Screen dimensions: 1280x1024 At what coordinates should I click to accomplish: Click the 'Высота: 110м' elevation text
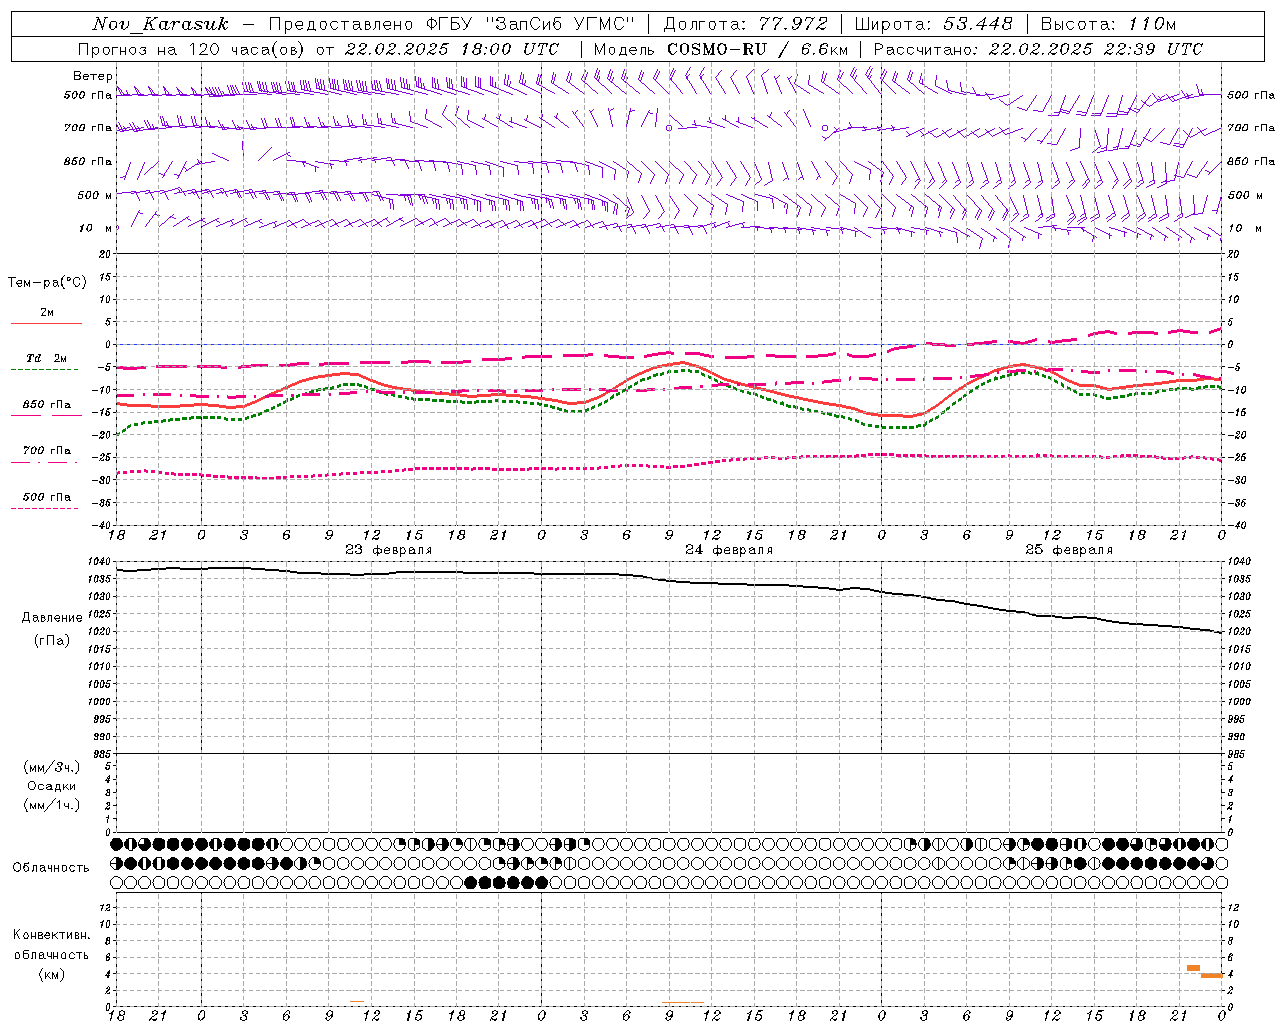[1108, 24]
